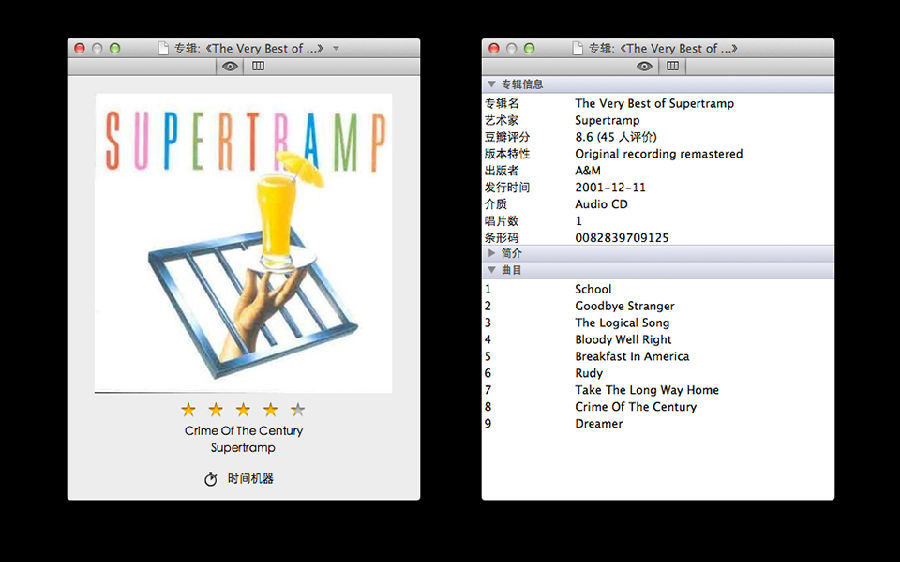Open the title dropdown arrow in left window
The image size is (900, 562).
coord(336,49)
